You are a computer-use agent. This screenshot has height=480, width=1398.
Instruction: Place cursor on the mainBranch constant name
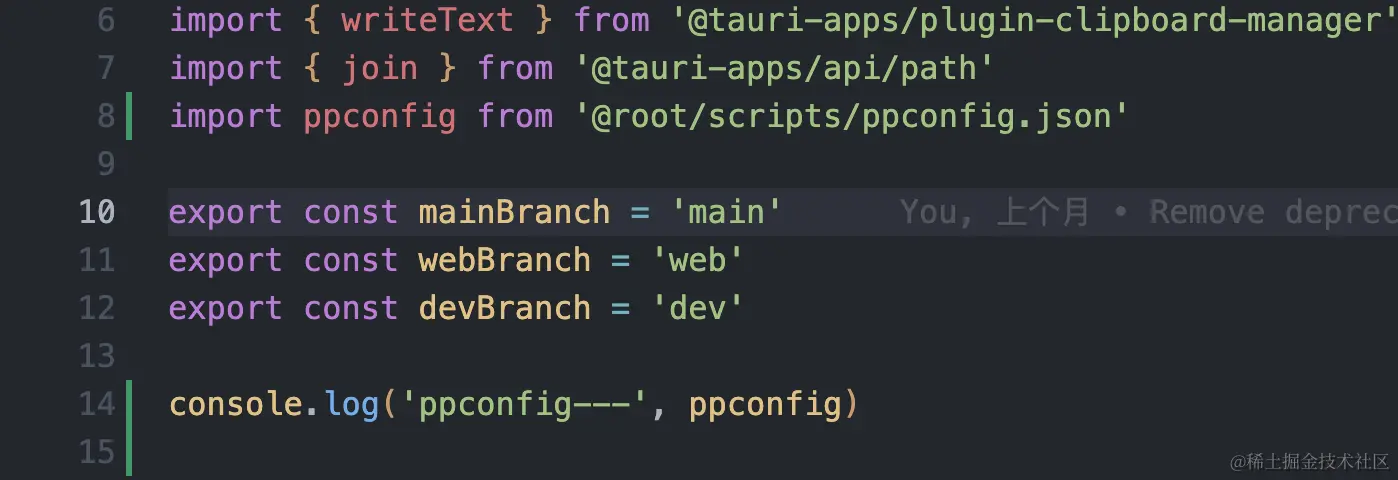click(514, 212)
